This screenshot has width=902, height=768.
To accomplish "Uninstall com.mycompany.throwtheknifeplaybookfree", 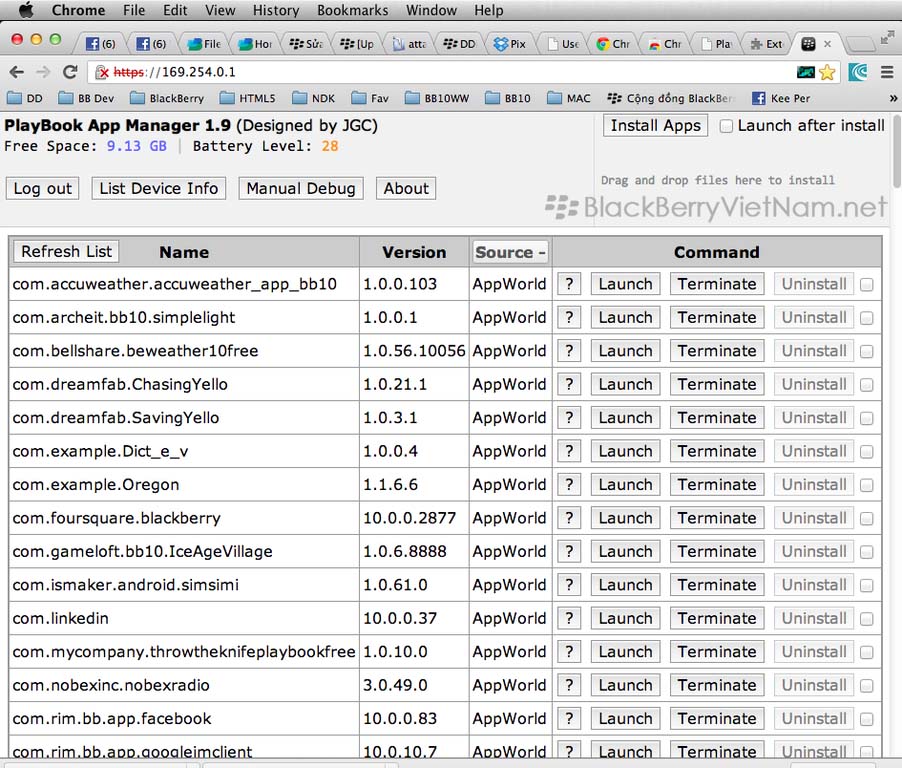I will pos(813,652).
